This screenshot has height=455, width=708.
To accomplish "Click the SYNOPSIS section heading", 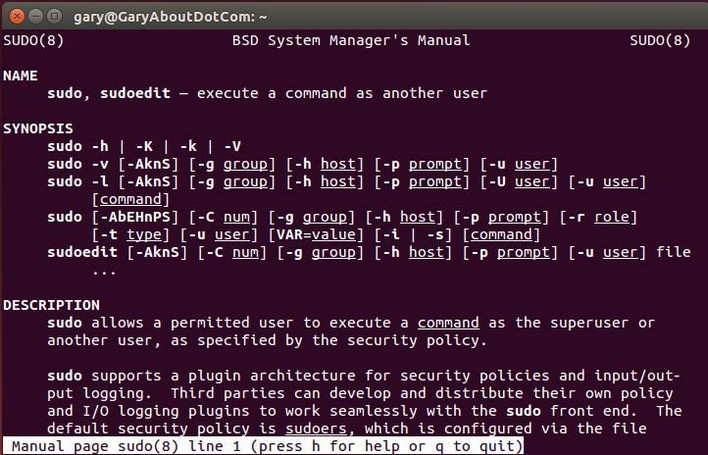I will [38, 129].
